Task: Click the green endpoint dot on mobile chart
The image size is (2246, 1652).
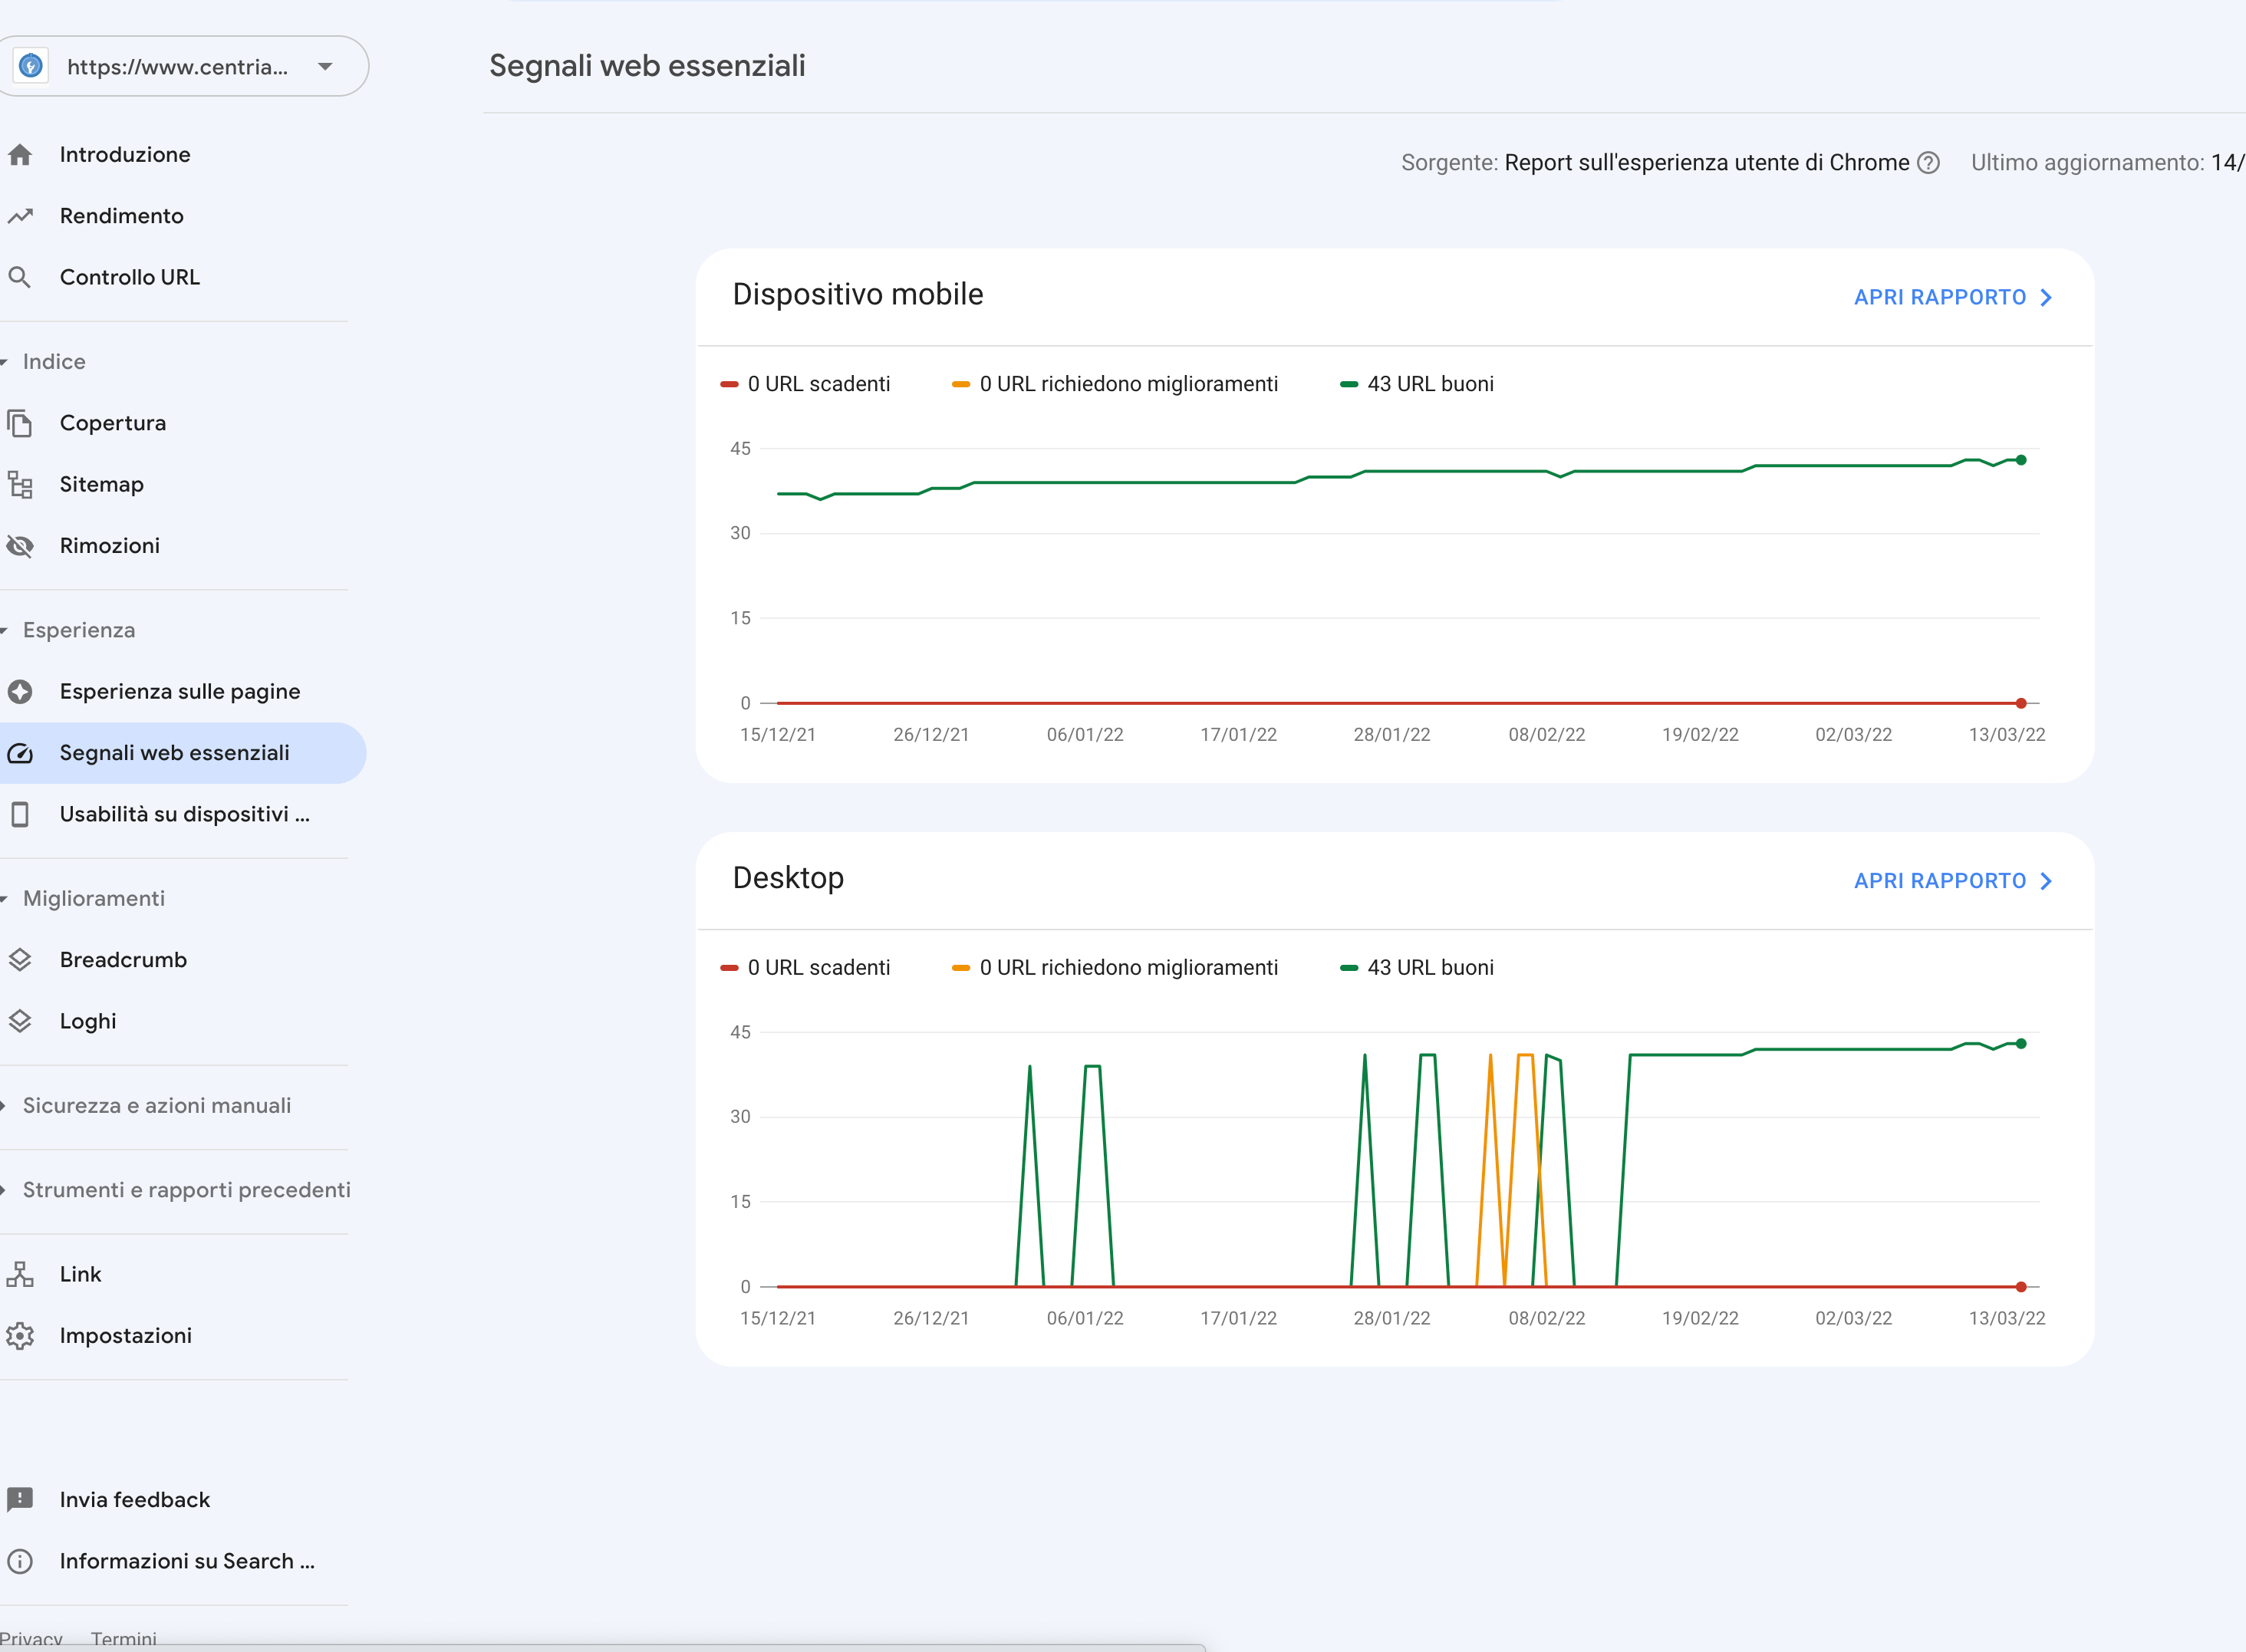Action: pos(2021,460)
